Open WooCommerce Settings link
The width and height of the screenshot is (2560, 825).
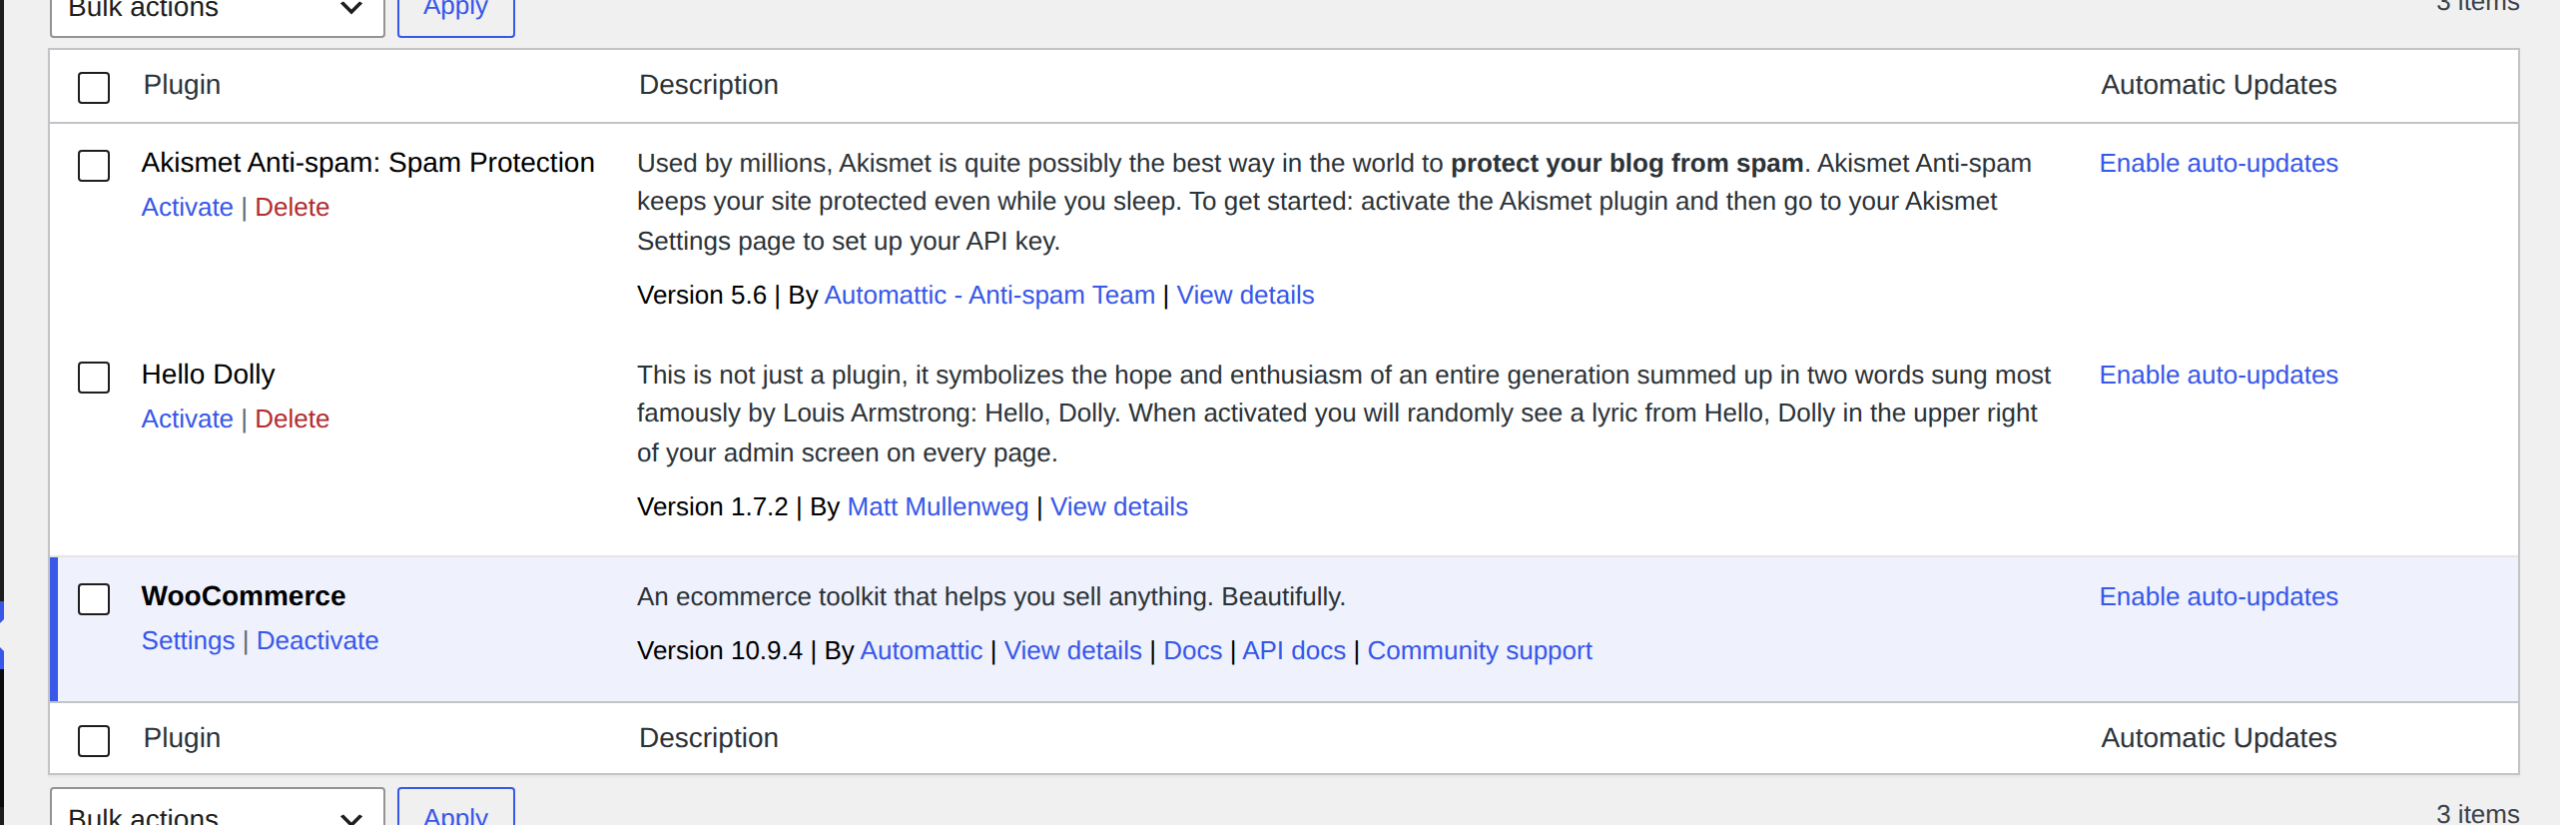(188, 641)
